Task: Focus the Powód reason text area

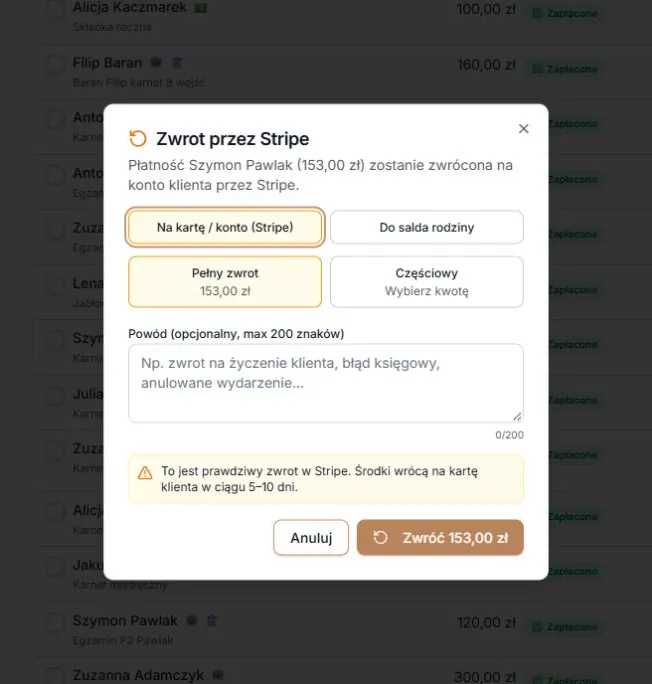Action: tap(326, 383)
